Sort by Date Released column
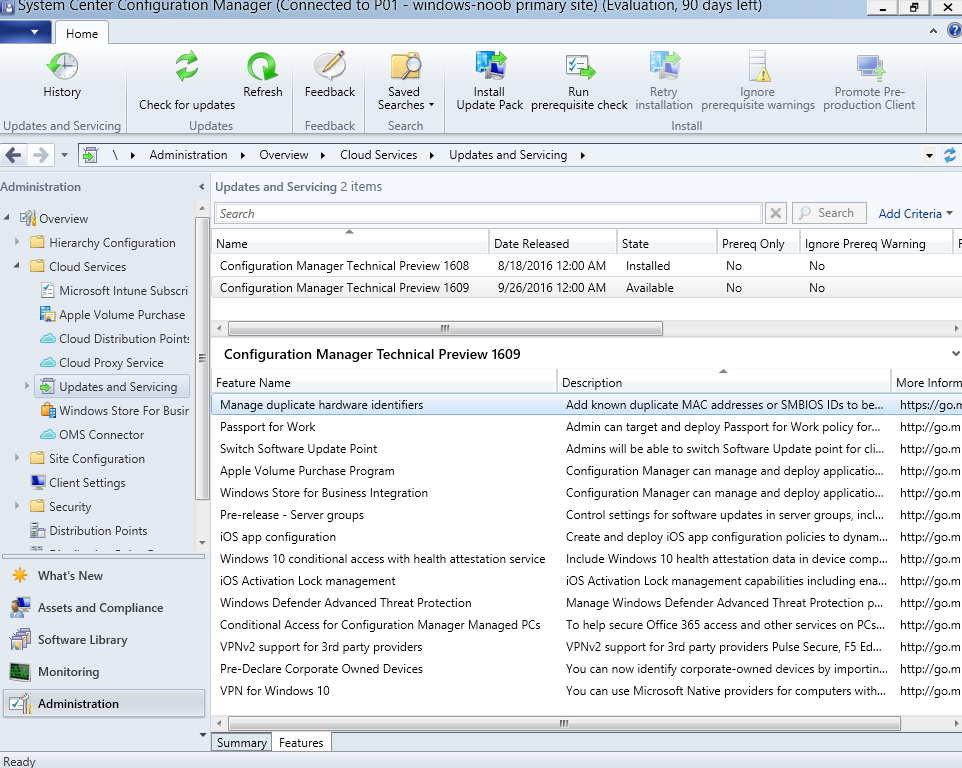The width and height of the screenshot is (962, 768). click(552, 244)
